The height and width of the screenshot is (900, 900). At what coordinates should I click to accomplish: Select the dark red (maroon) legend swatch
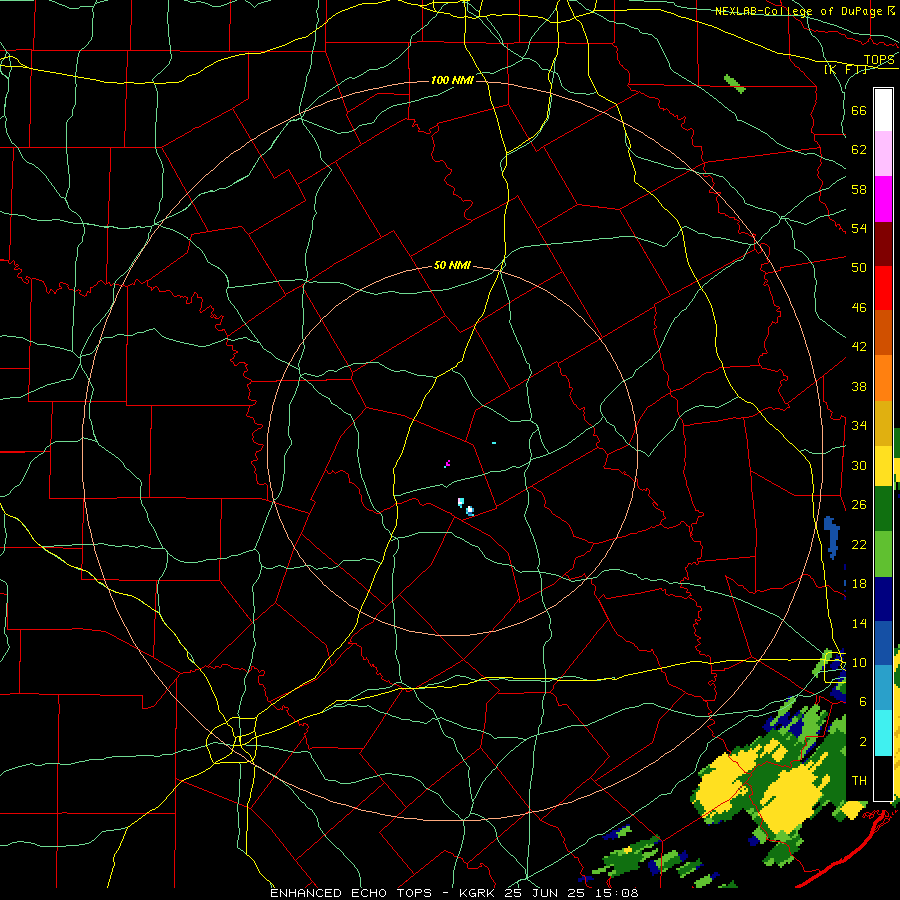[883, 243]
